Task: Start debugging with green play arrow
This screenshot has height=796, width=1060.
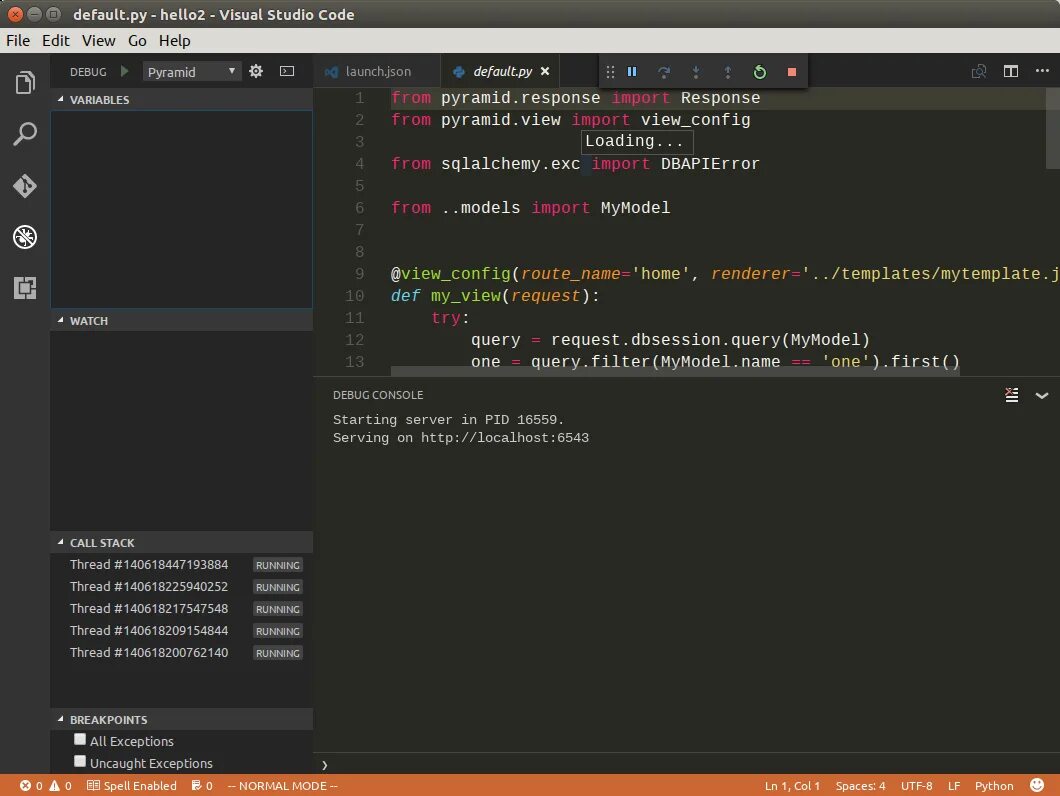Action: coord(124,71)
